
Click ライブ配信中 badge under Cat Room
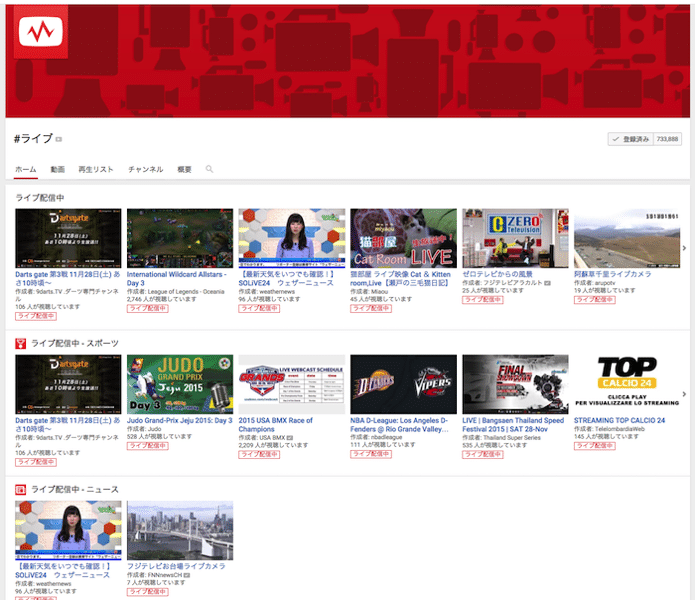click(x=371, y=308)
